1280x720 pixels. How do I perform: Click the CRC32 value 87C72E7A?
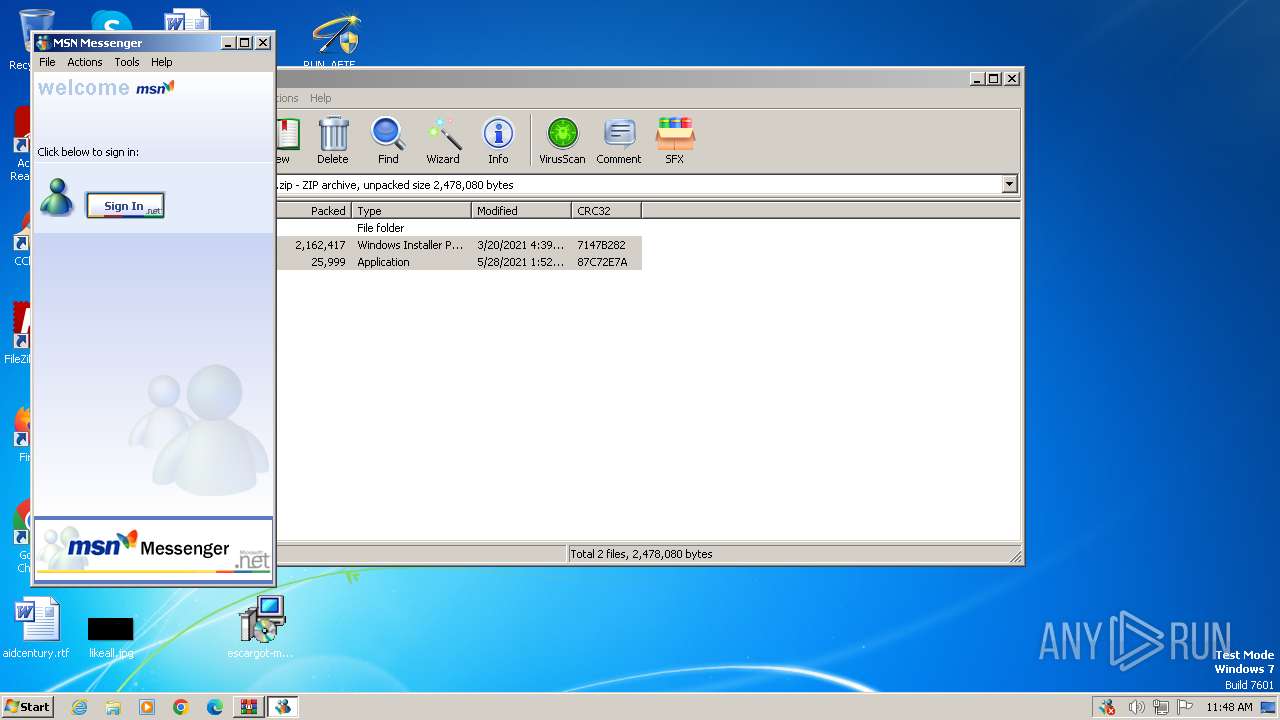pyautogui.click(x=602, y=262)
